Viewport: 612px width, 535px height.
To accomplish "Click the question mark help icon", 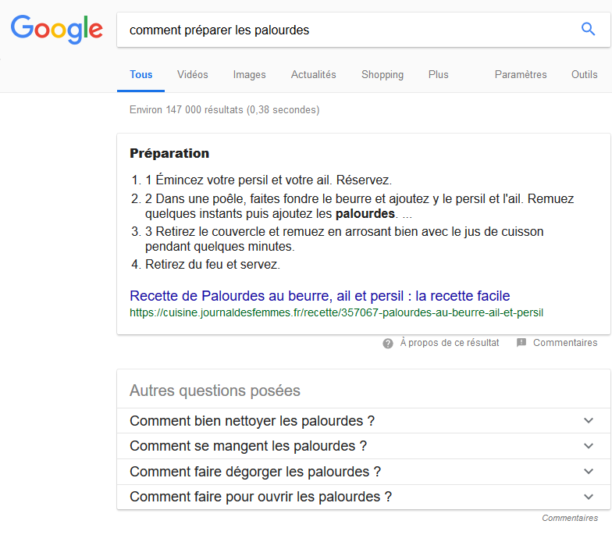I will point(388,343).
